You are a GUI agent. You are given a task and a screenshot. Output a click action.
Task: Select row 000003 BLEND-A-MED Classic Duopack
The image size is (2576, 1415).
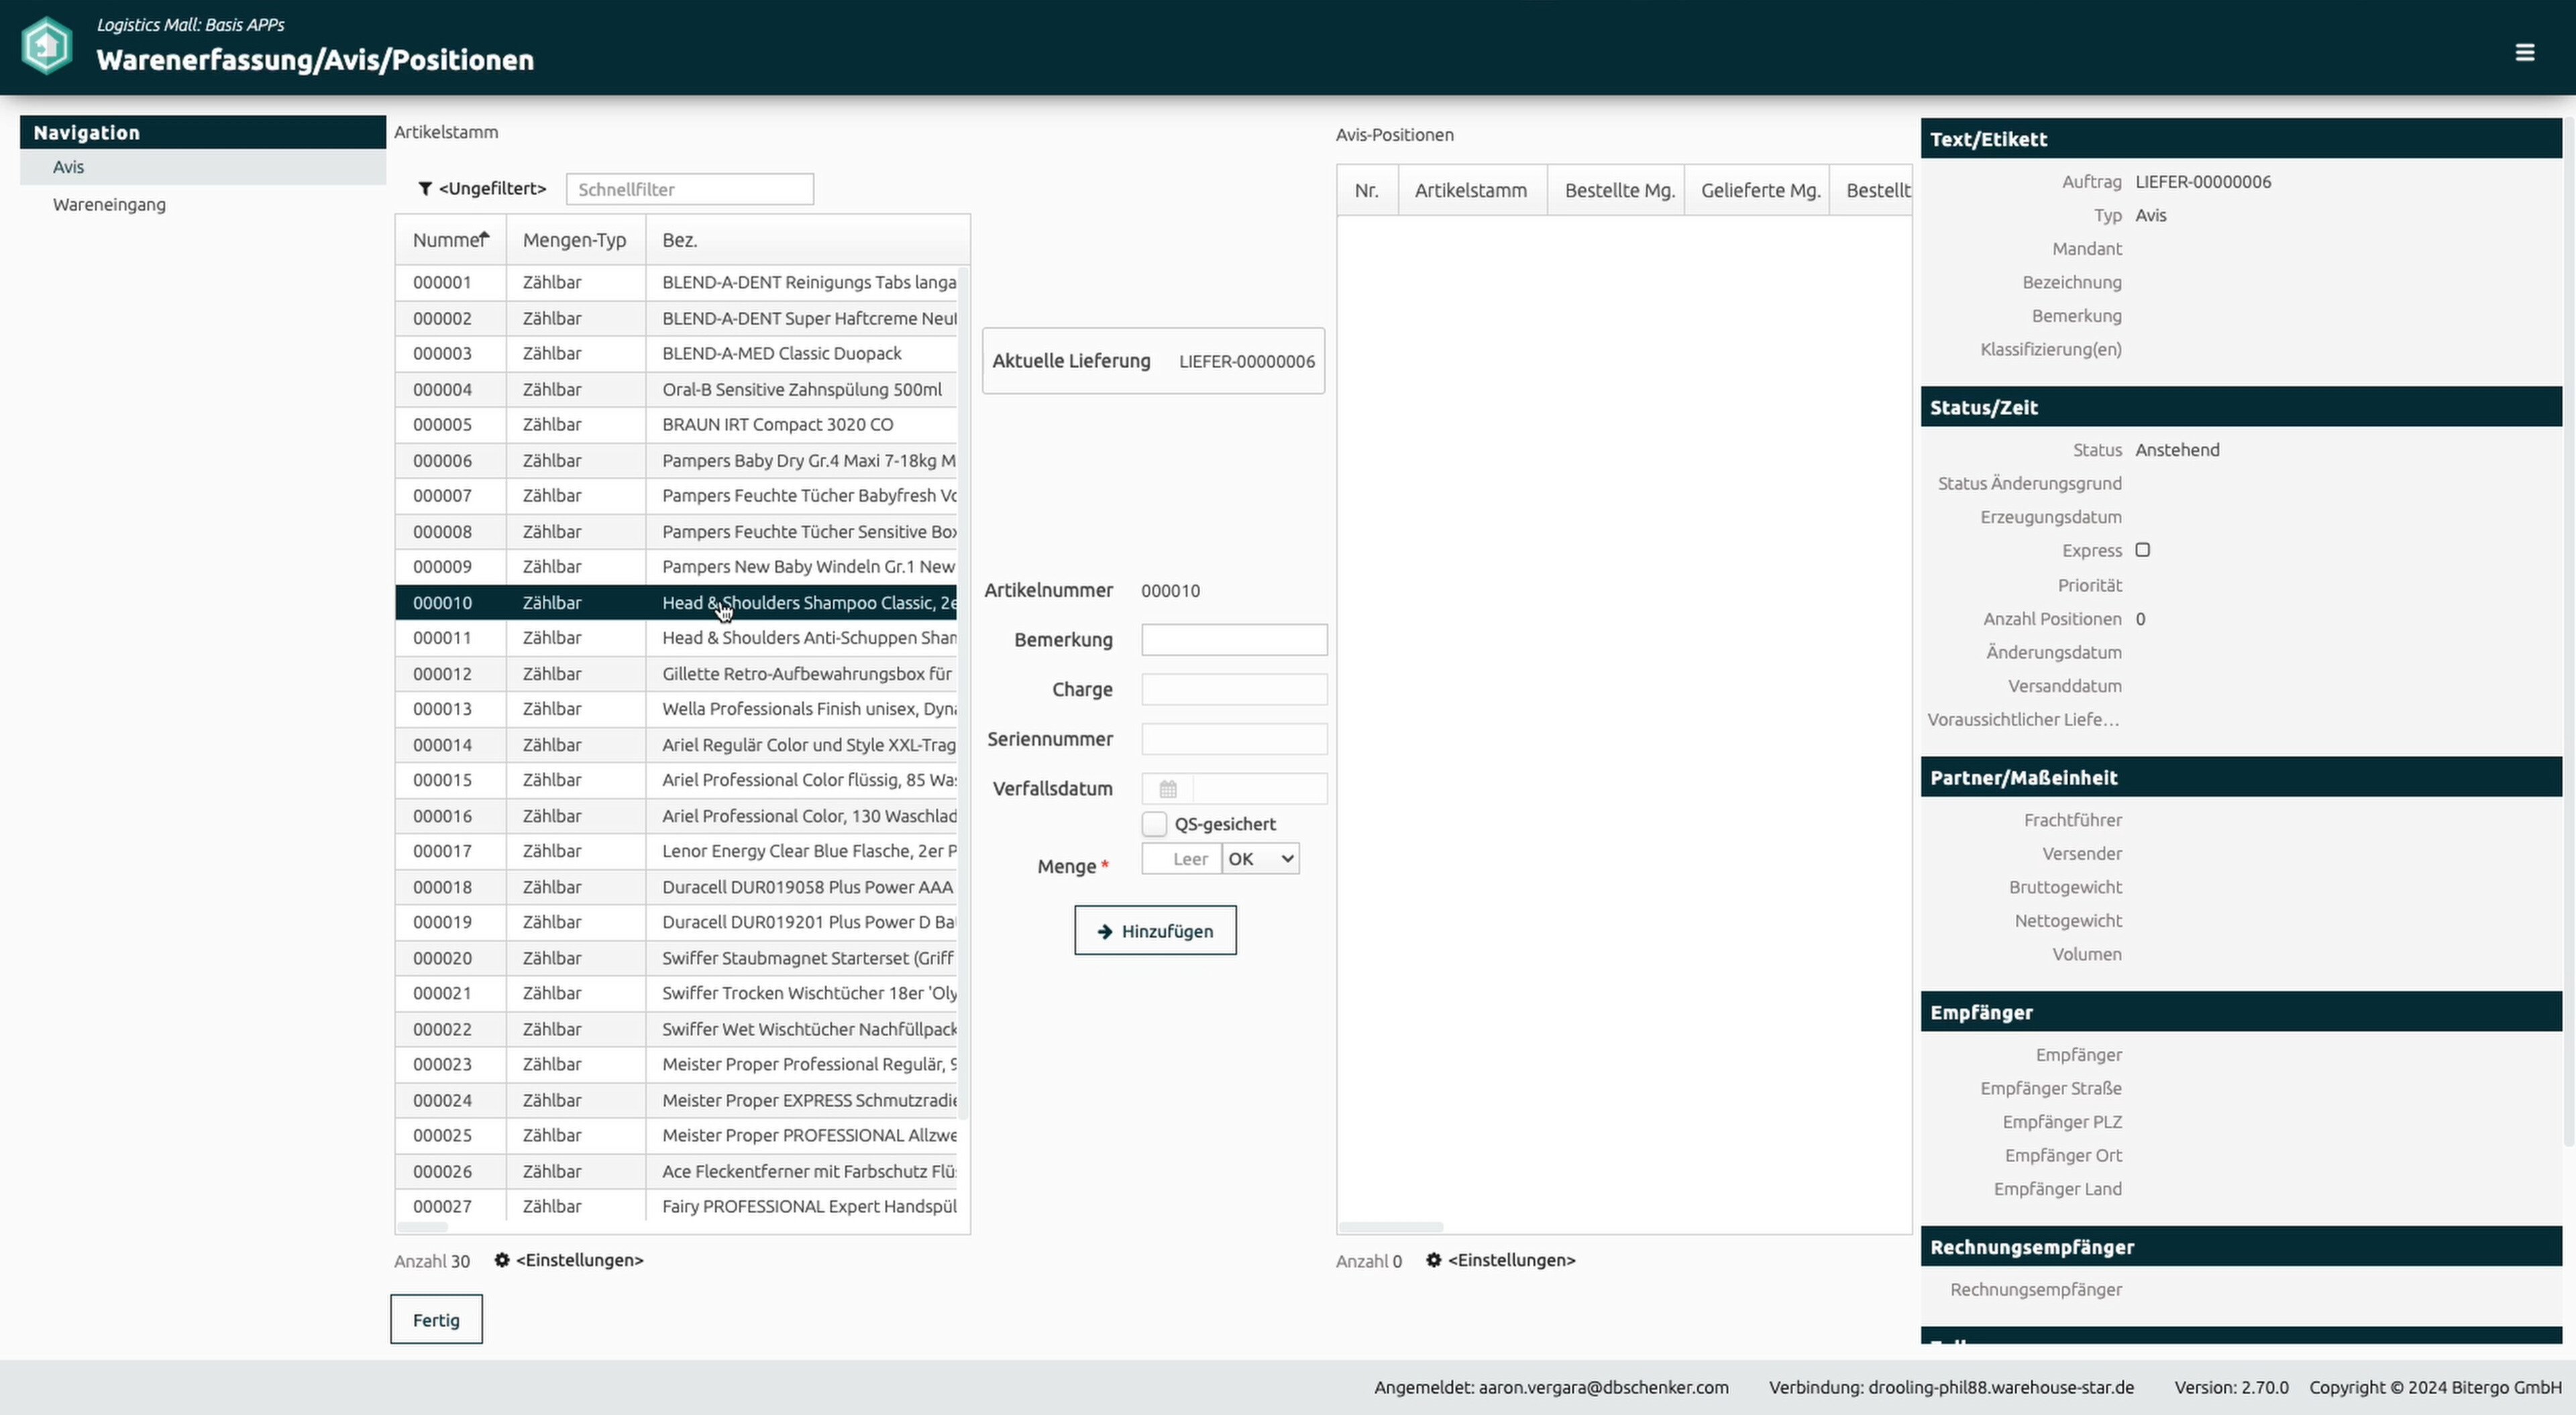[x=676, y=353]
